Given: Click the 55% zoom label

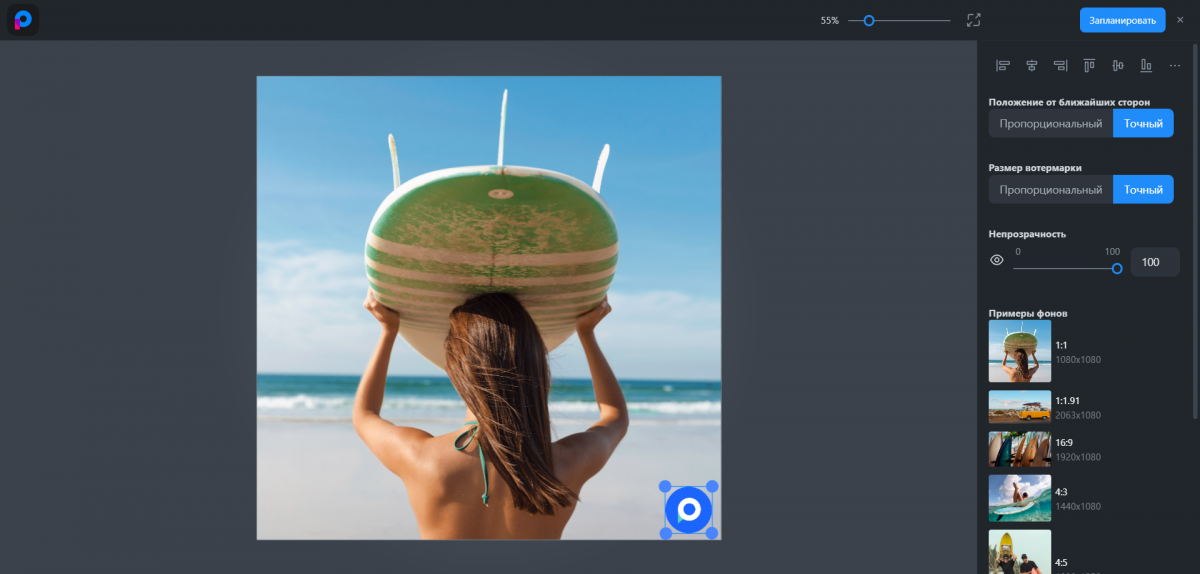Looking at the screenshot, I should click(829, 20).
